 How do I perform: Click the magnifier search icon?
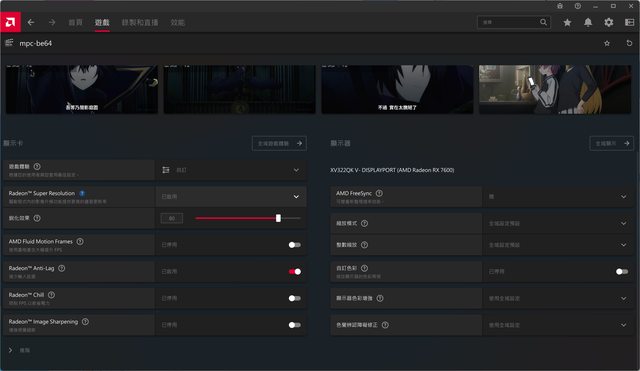point(543,22)
